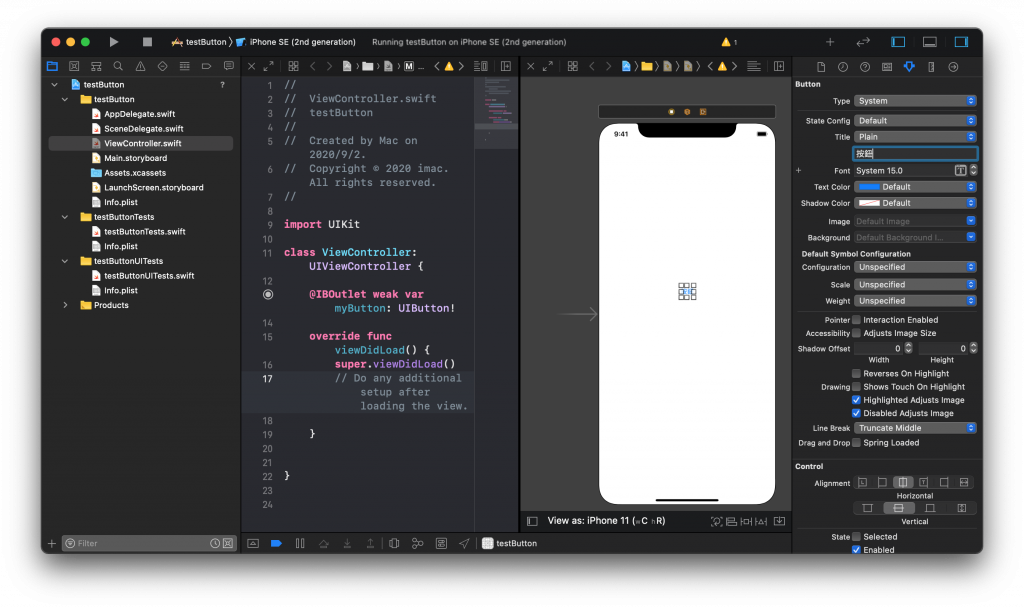Hide the Navigator panel icon
The height and width of the screenshot is (608, 1024).
[898, 42]
